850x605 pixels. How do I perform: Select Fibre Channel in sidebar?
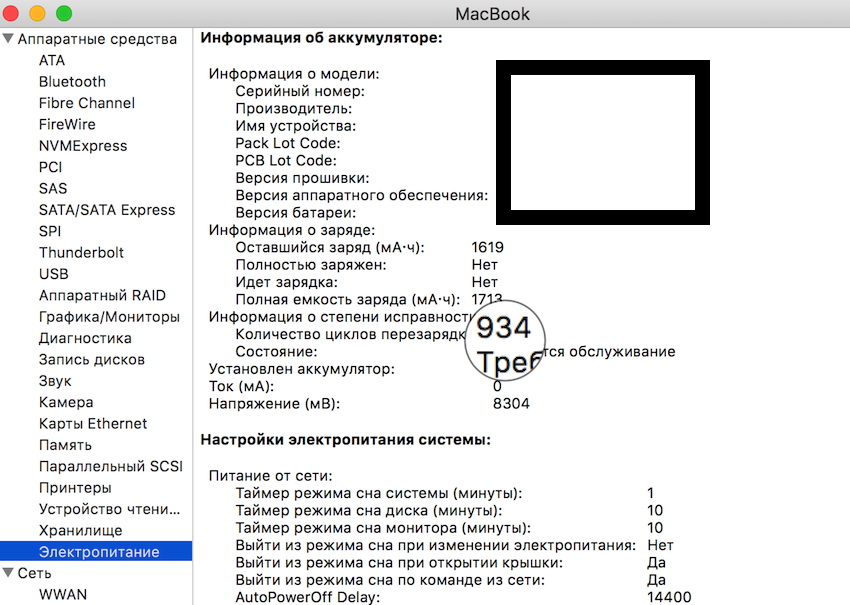point(86,103)
